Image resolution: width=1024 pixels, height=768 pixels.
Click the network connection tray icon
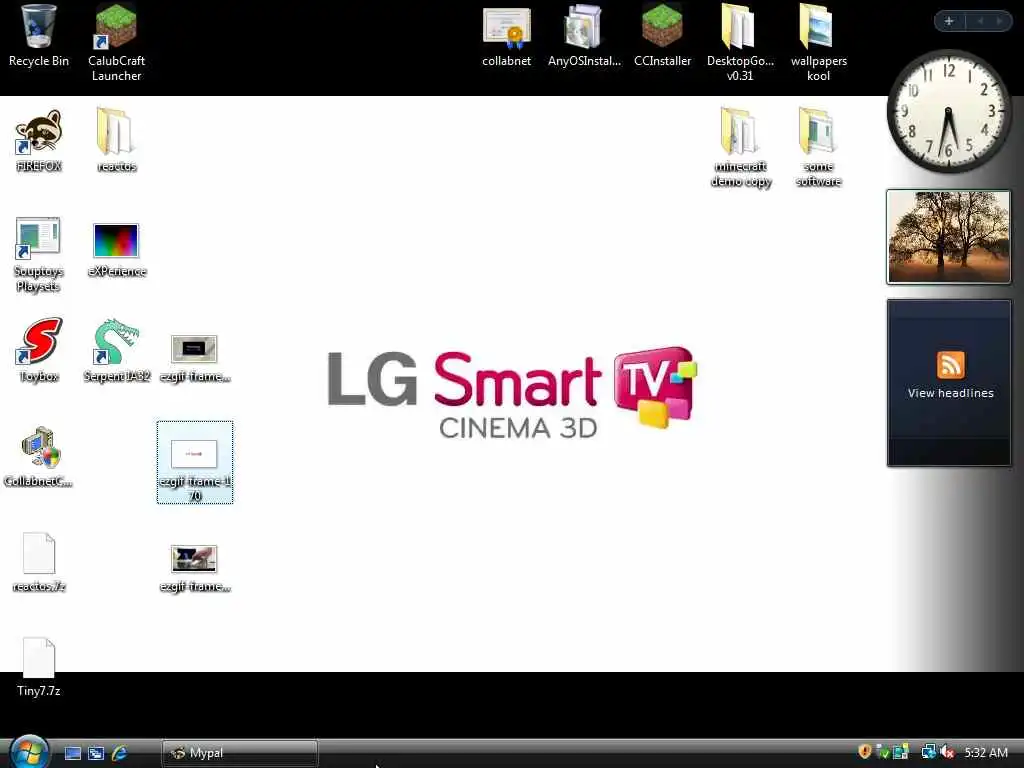click(928, 752)
